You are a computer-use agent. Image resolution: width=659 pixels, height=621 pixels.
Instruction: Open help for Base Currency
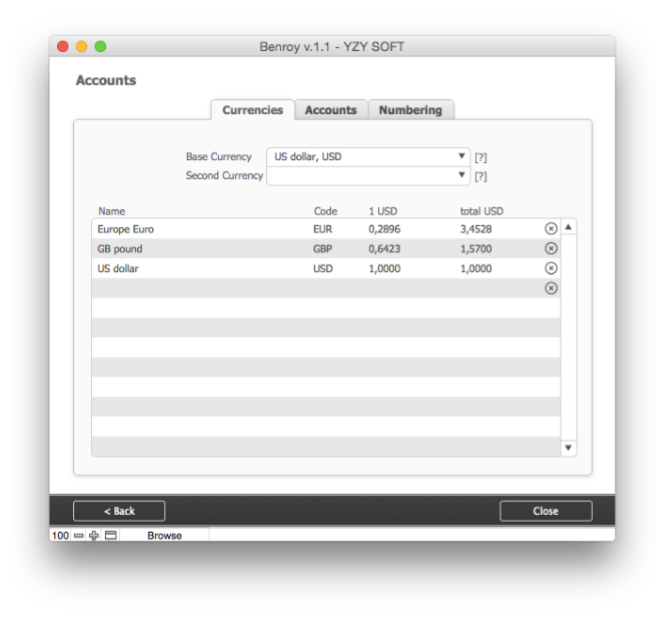click(x=481, y=158)
